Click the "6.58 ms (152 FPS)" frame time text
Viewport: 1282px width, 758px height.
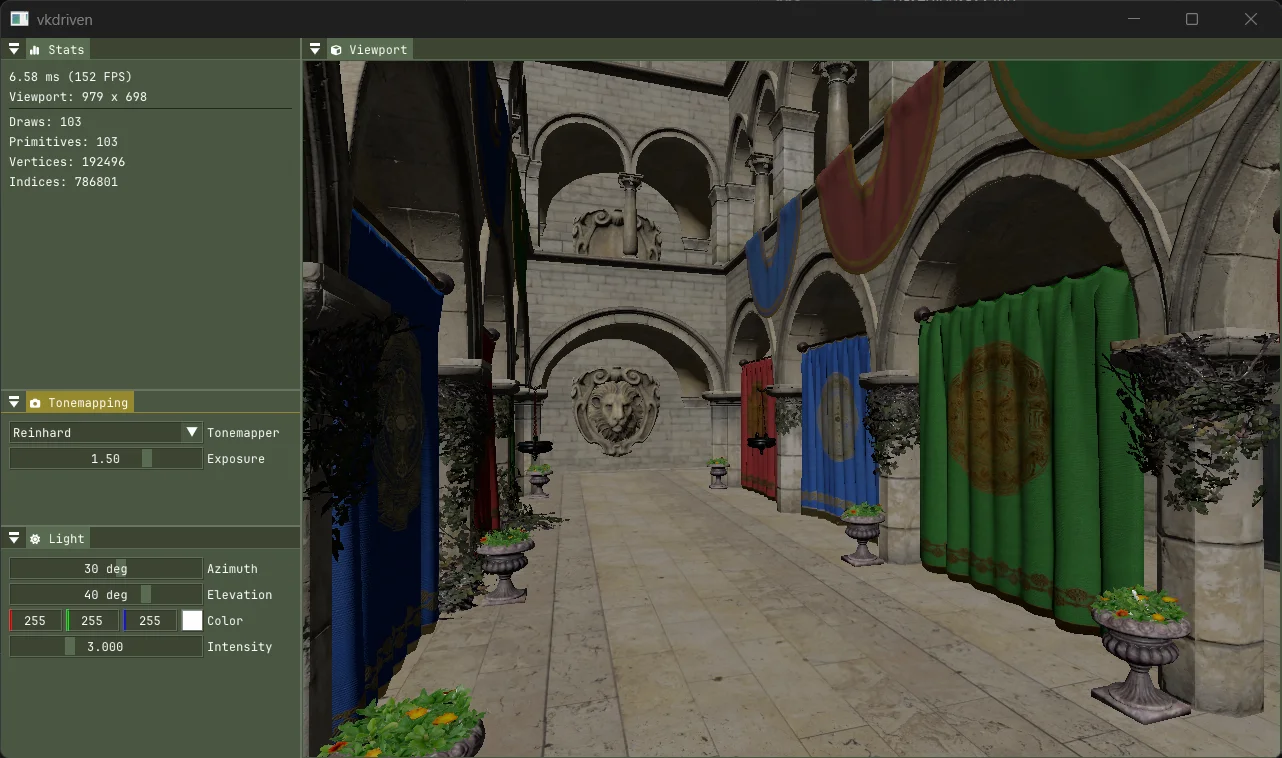pos(71,76)
